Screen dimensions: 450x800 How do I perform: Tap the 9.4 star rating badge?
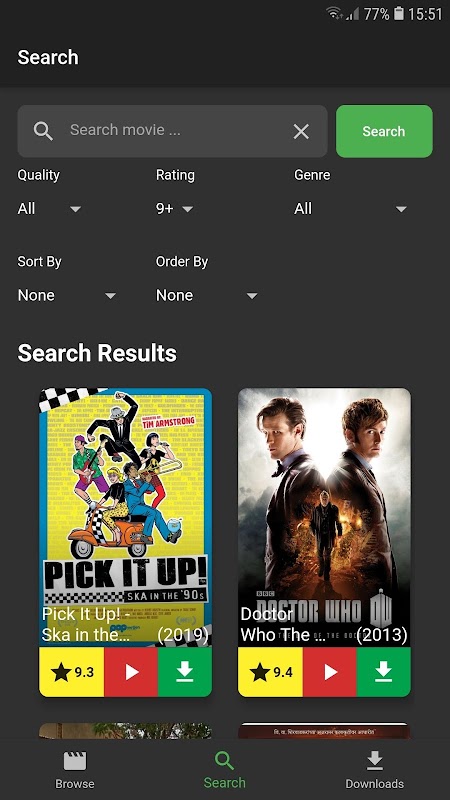(x=270, y=672)
